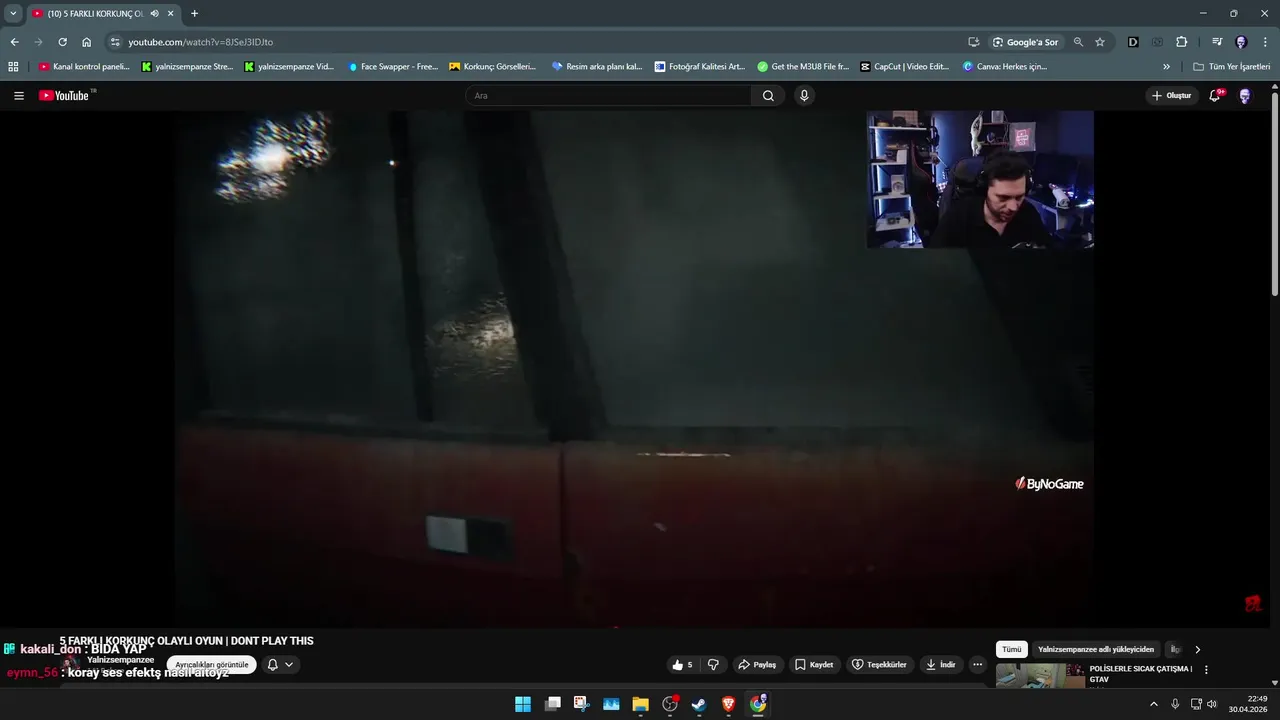Open Steam from the taskbar
1280x720 pixels.
(x=699, y=704)
